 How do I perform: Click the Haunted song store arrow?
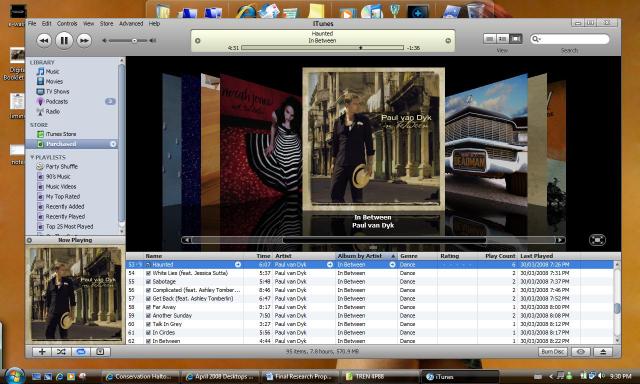pos(238,264)
